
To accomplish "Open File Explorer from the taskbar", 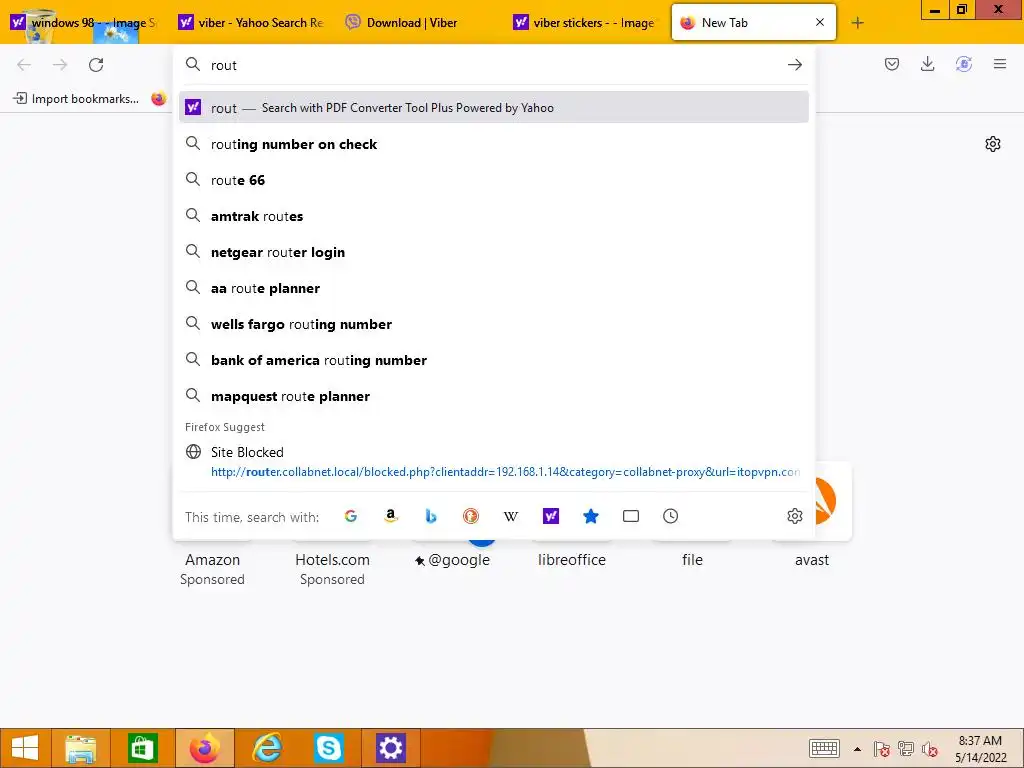I will coord(81,748).
